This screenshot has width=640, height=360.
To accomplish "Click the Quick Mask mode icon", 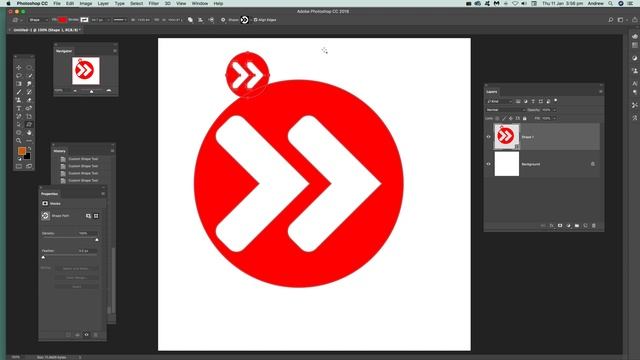I will tap(19, 166).
